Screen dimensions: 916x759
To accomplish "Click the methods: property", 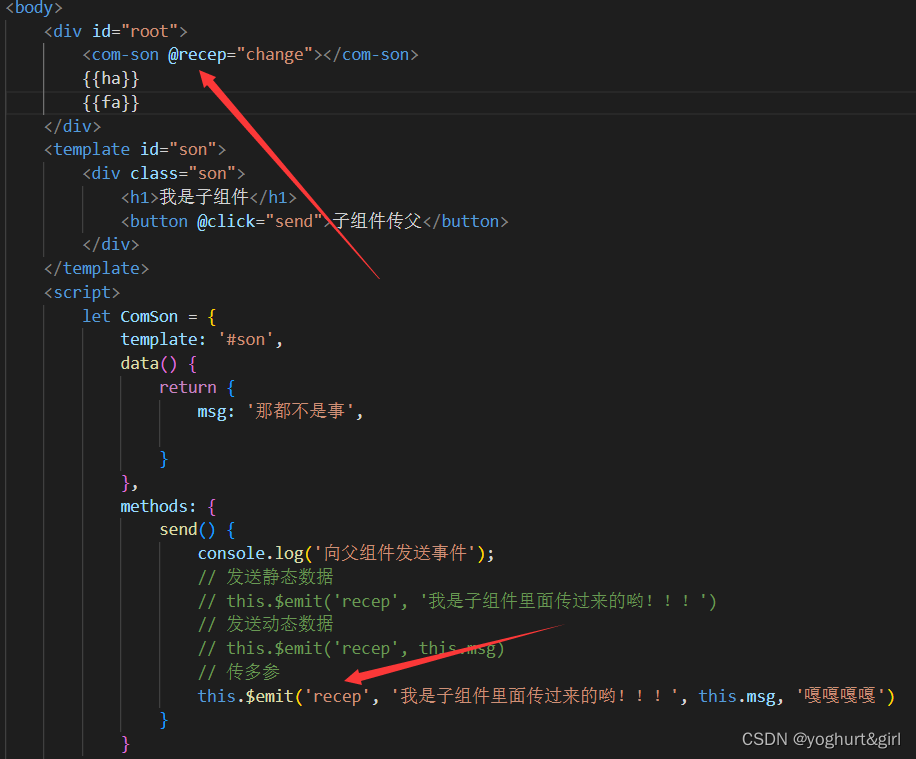I will point(158,506).
